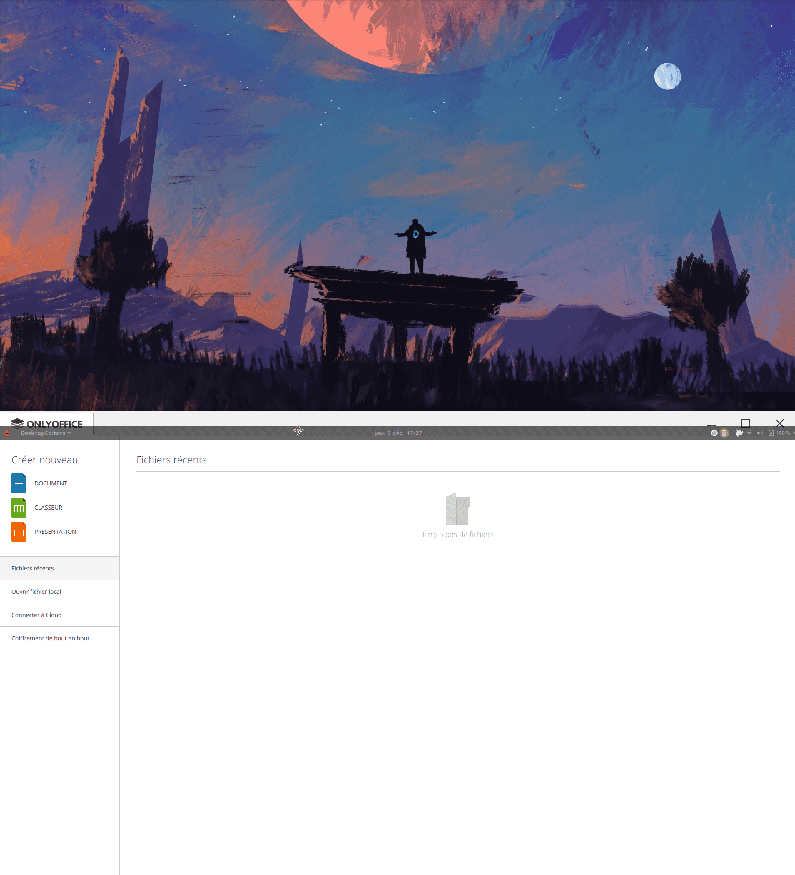The image size is (795, 875).
Task: Create a new Classeur spreadsheet
Action: pyautogui.click(x=37, y=507)
